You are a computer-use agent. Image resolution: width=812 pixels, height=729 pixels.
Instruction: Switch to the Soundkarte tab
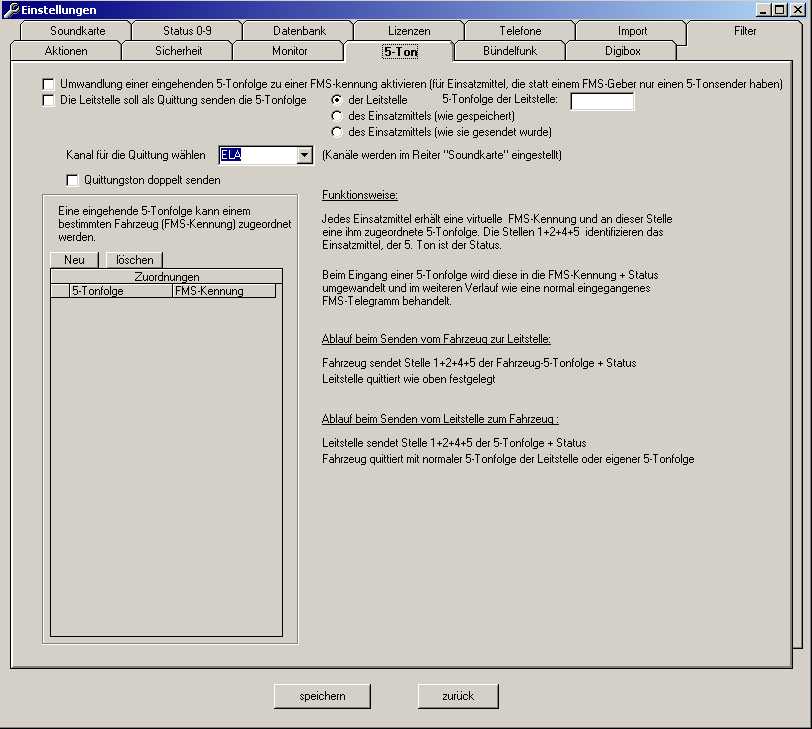[x=77, y=31]
